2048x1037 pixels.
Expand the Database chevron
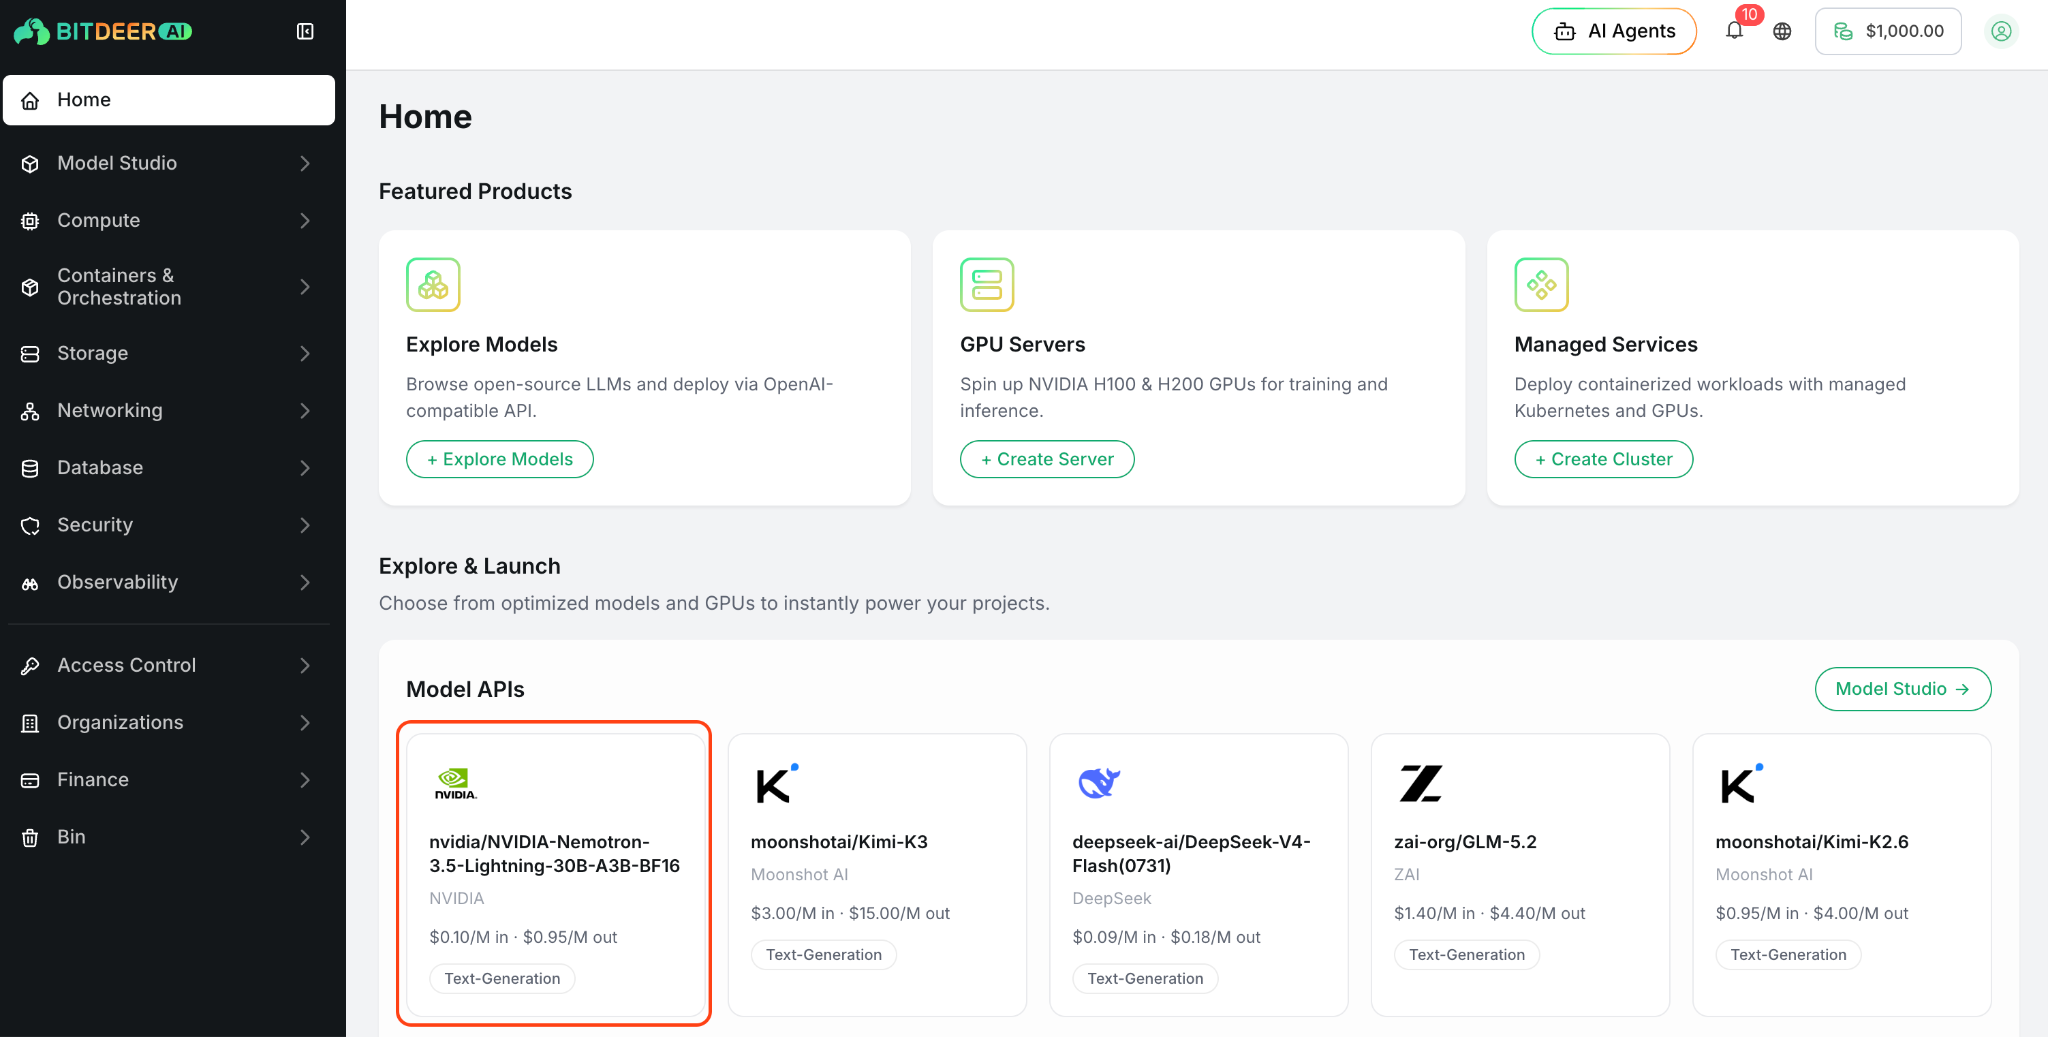click(305, 468)
